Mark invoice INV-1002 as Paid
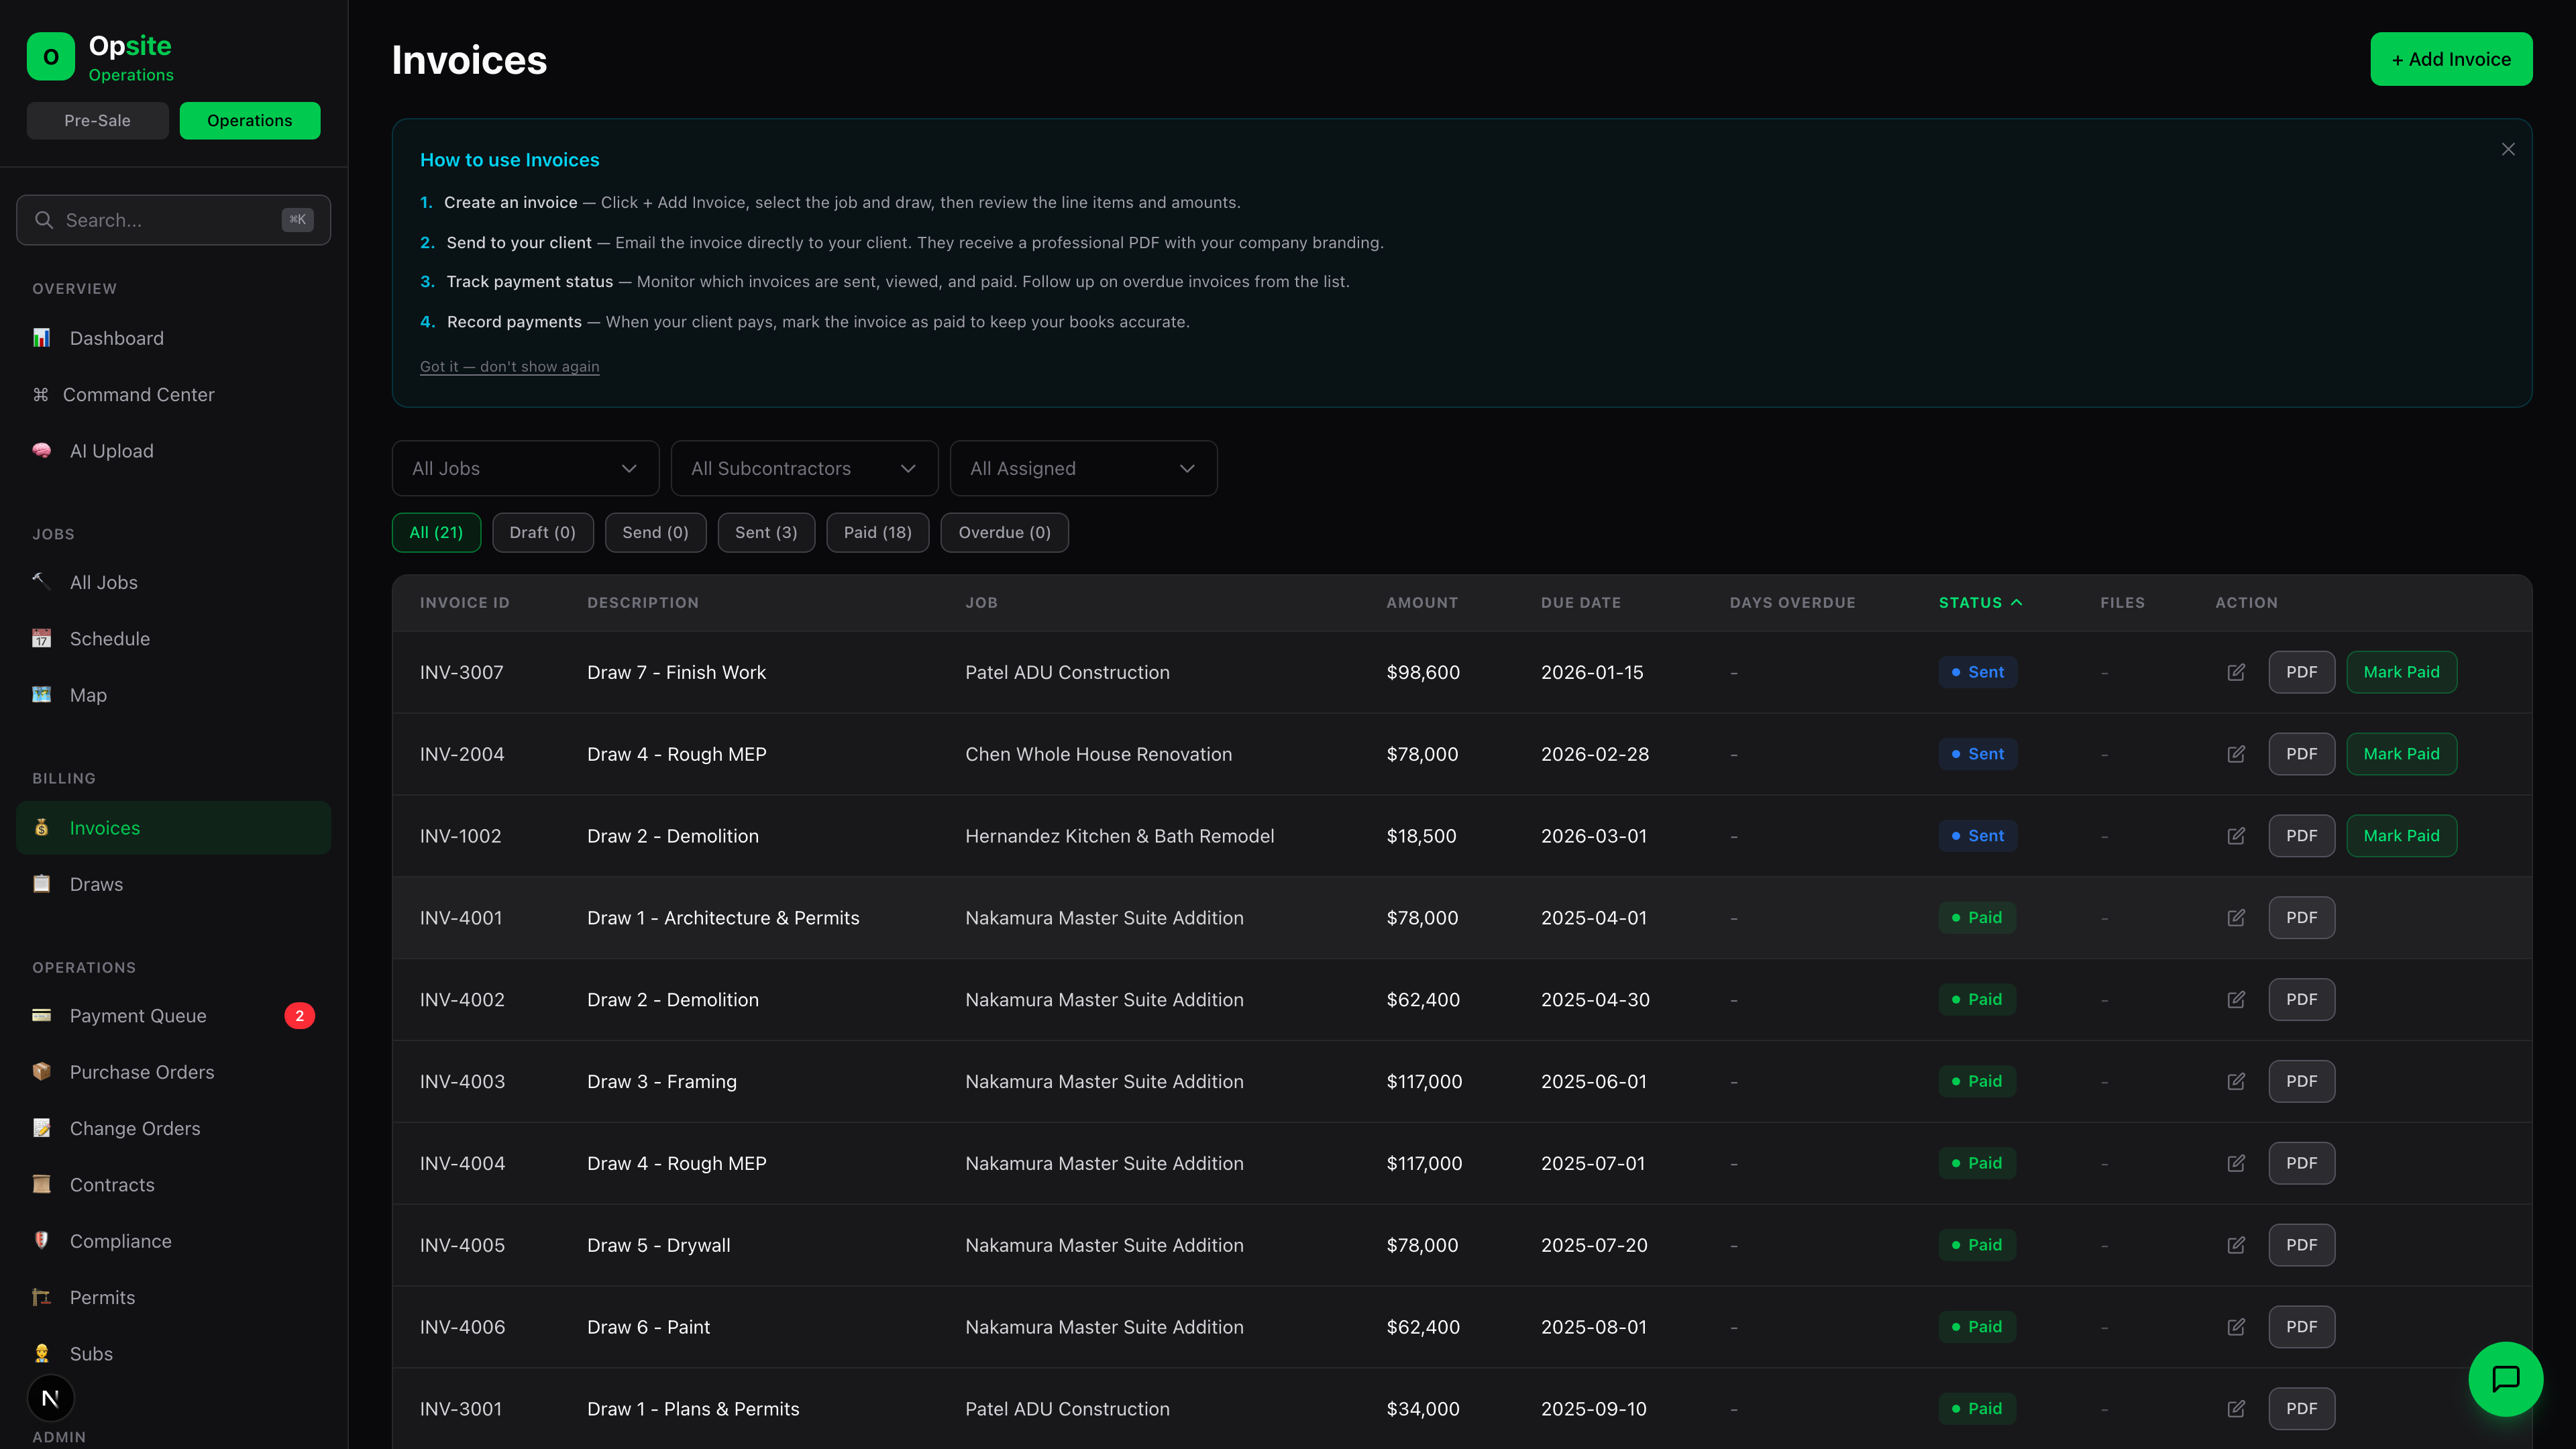The image size is (2576, 1449). 2401,835
